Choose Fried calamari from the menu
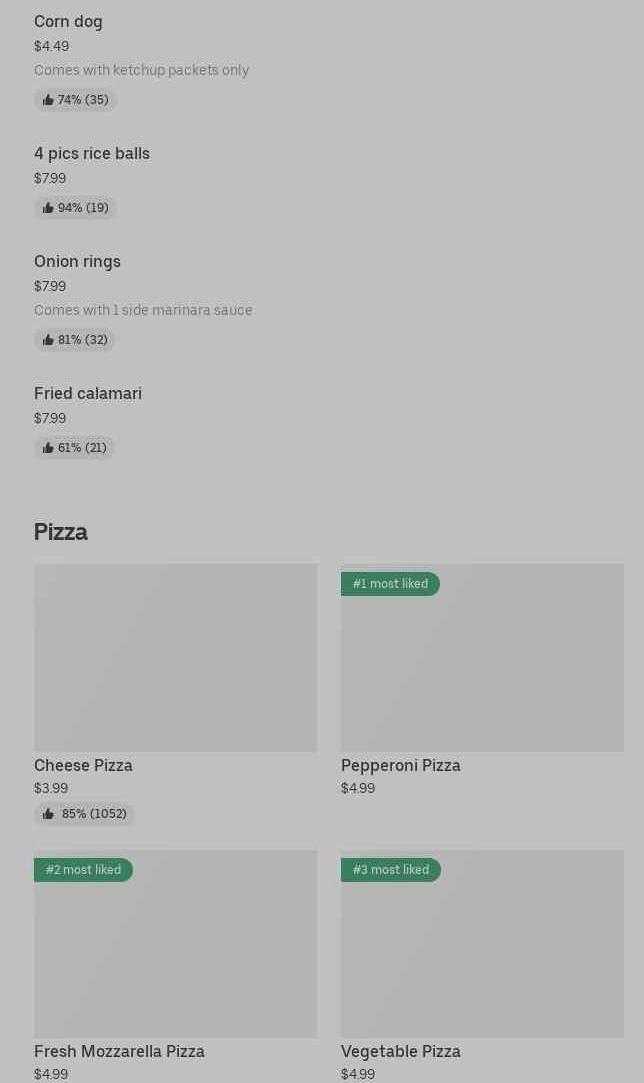The image size is (644, 1083). [88, 393]
